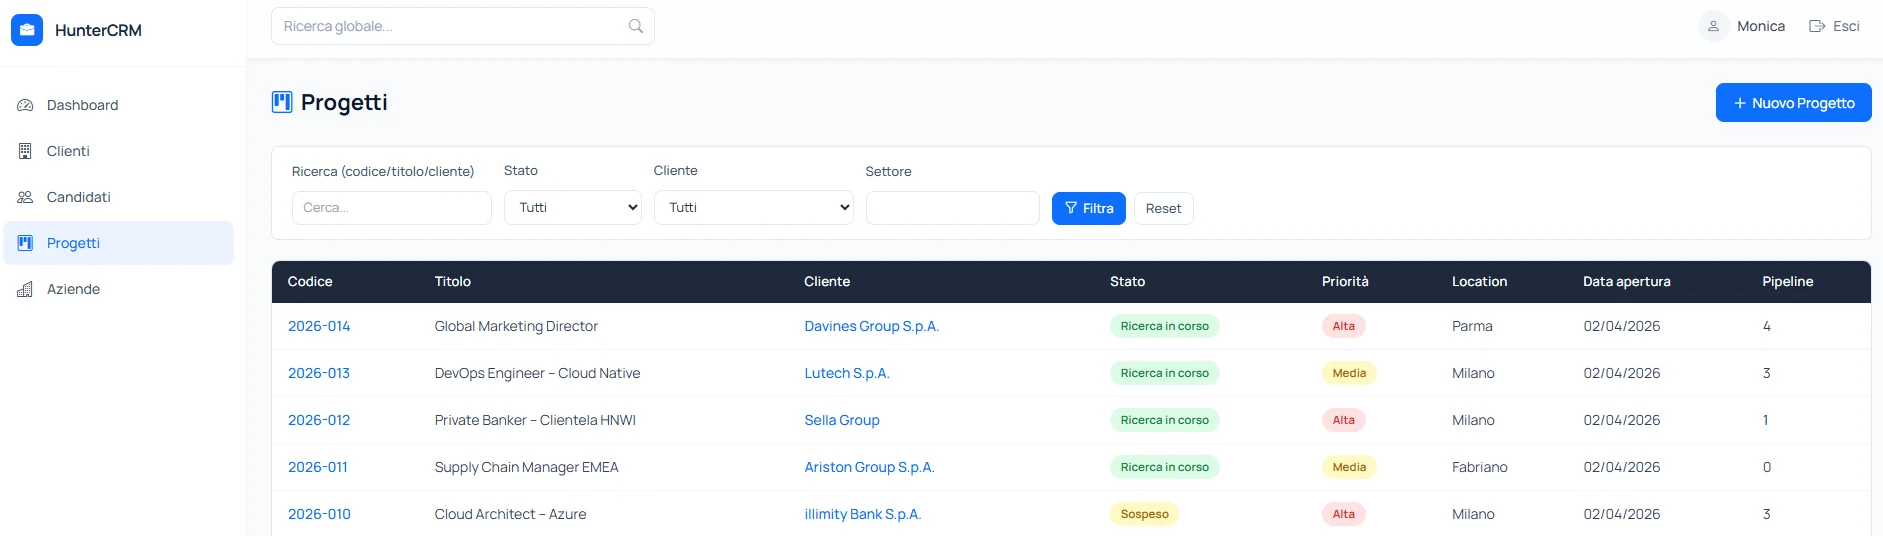The image size is (1883, 536).
Task: Click the Dashboard gauge icon in sidebar
Action: pyautogui.click(x=25, y=105)
